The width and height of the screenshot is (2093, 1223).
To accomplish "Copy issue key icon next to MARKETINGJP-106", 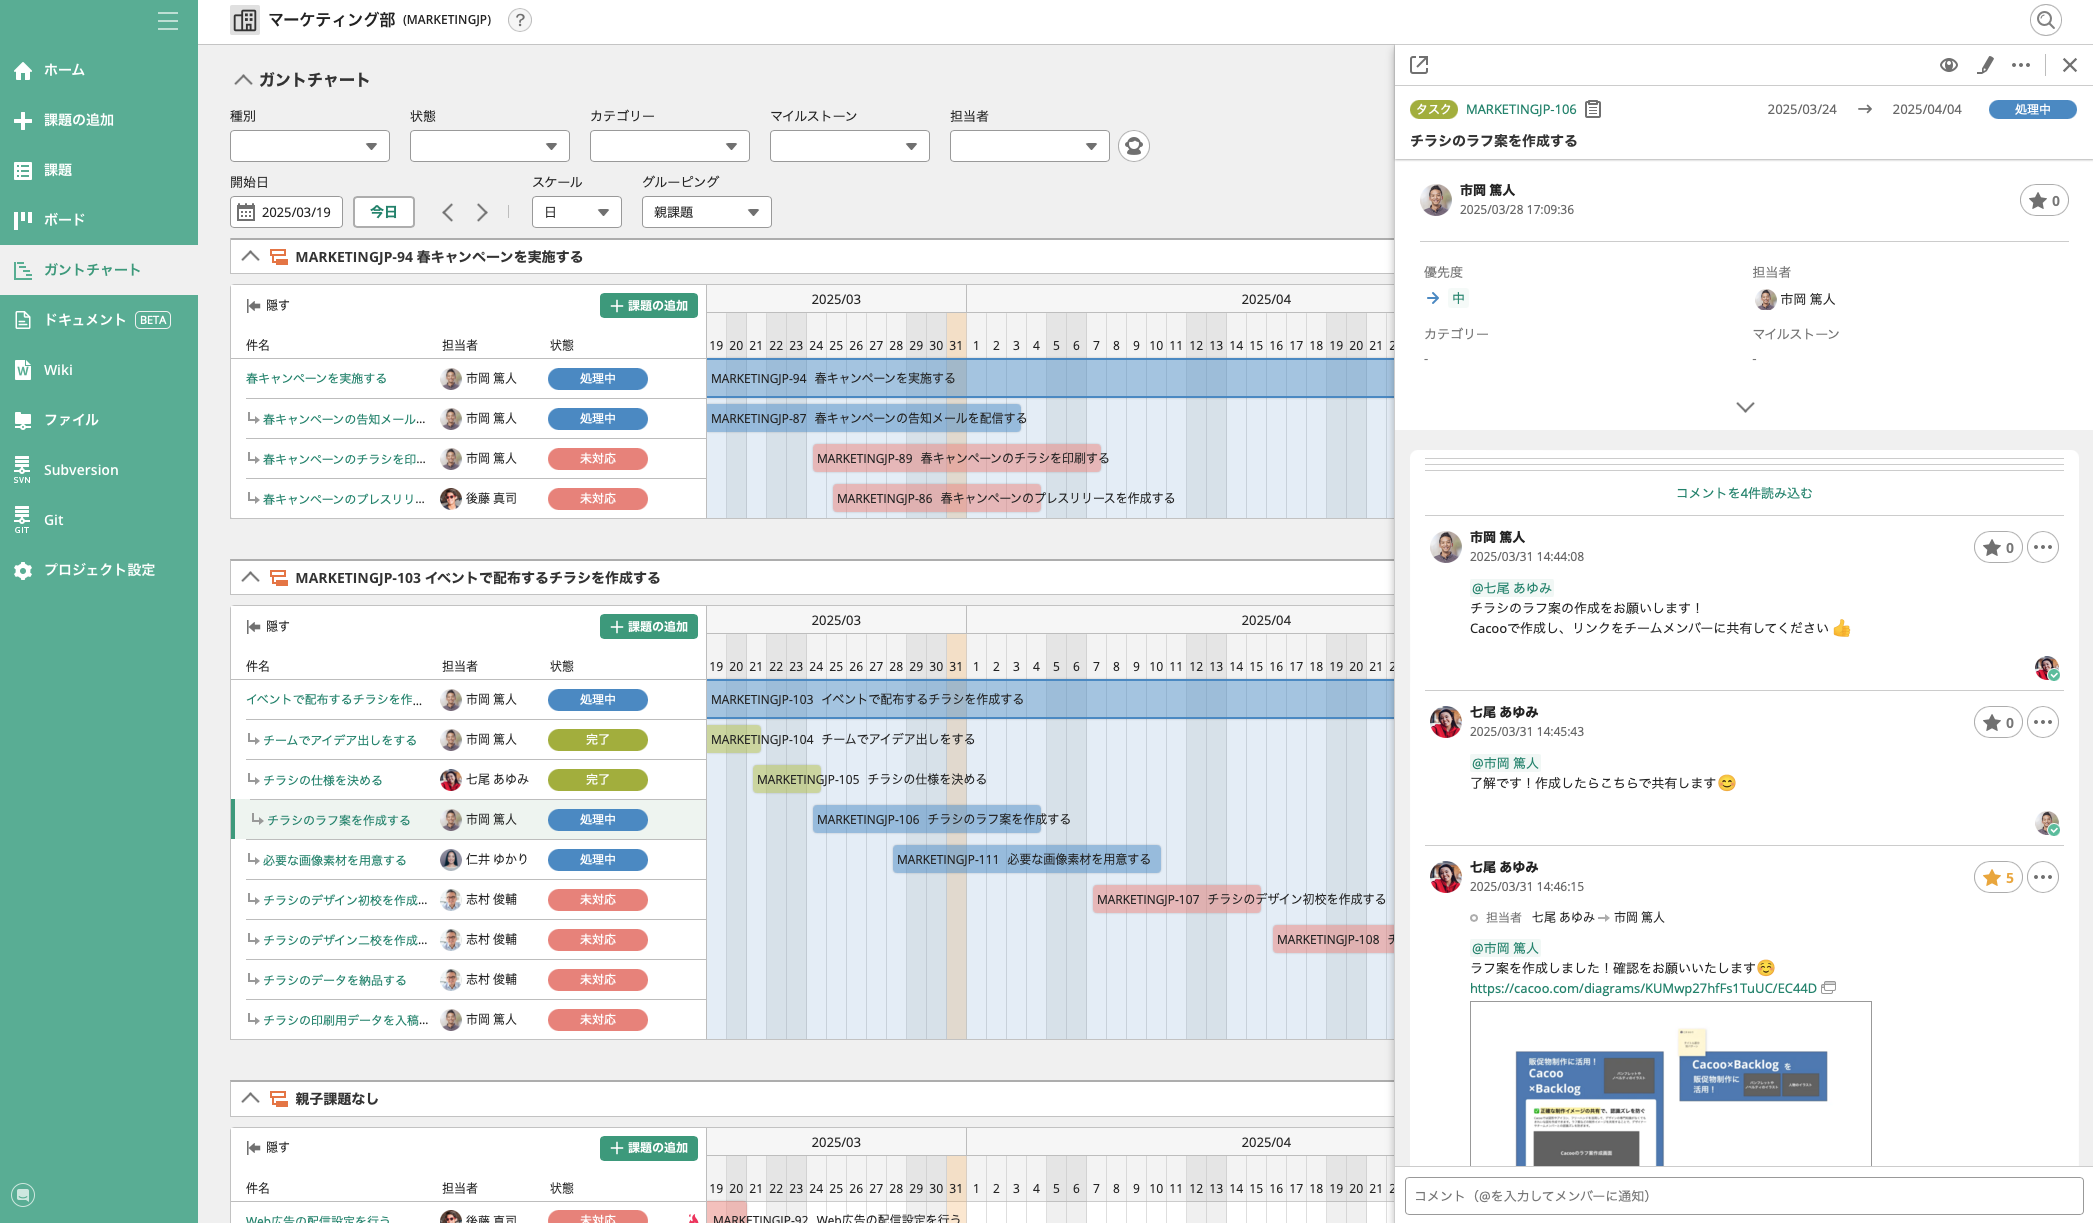I will 1593,109.
